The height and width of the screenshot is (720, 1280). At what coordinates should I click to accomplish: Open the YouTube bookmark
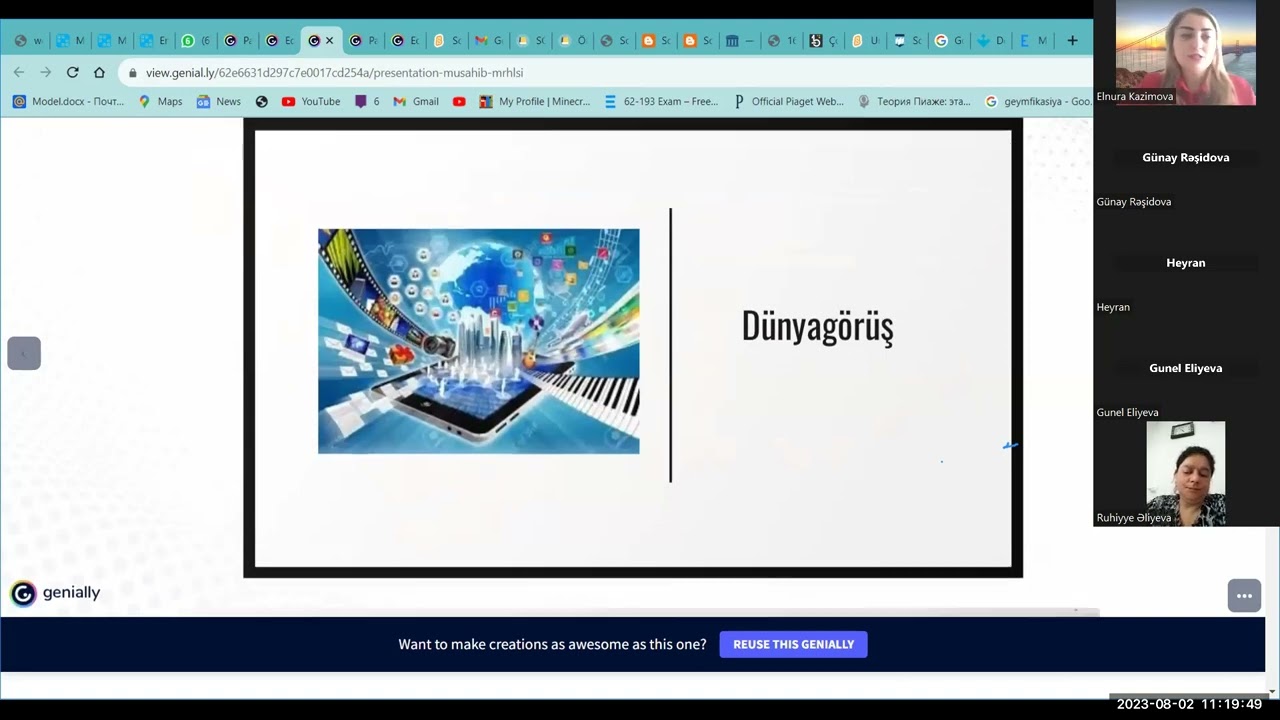click(311, 101)
